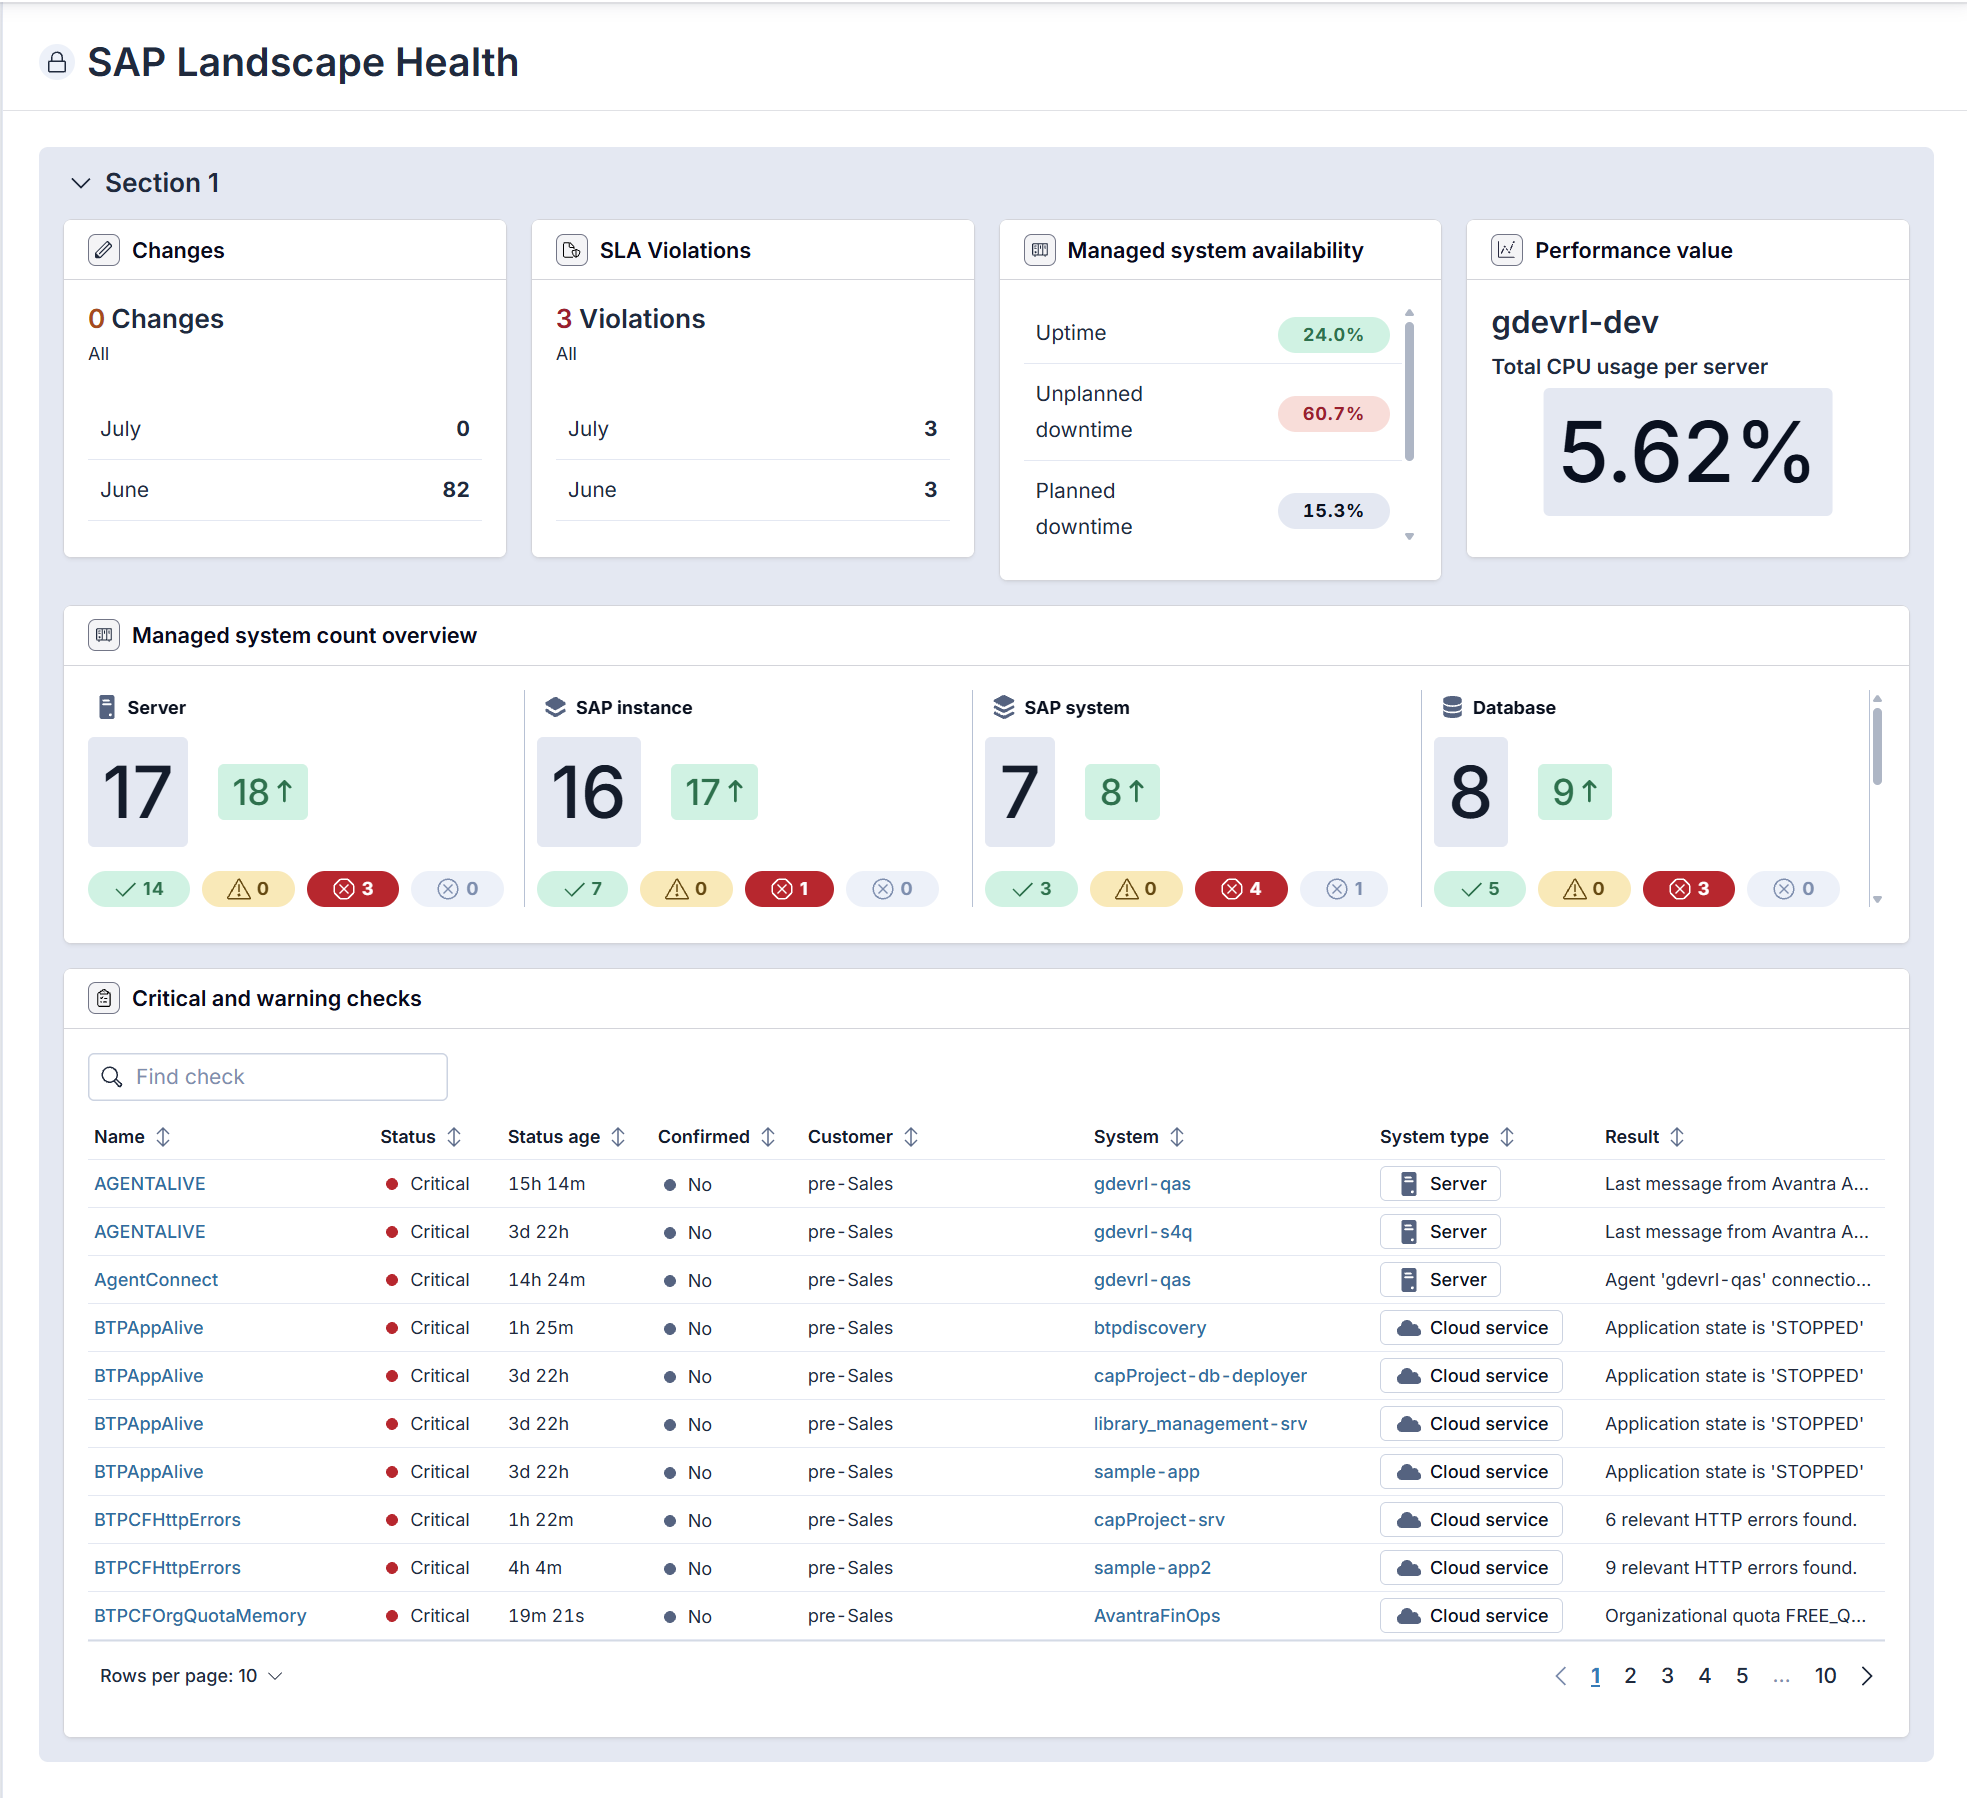
Task: Click the Performance value chart icon
Action: tap(1507, 250)
